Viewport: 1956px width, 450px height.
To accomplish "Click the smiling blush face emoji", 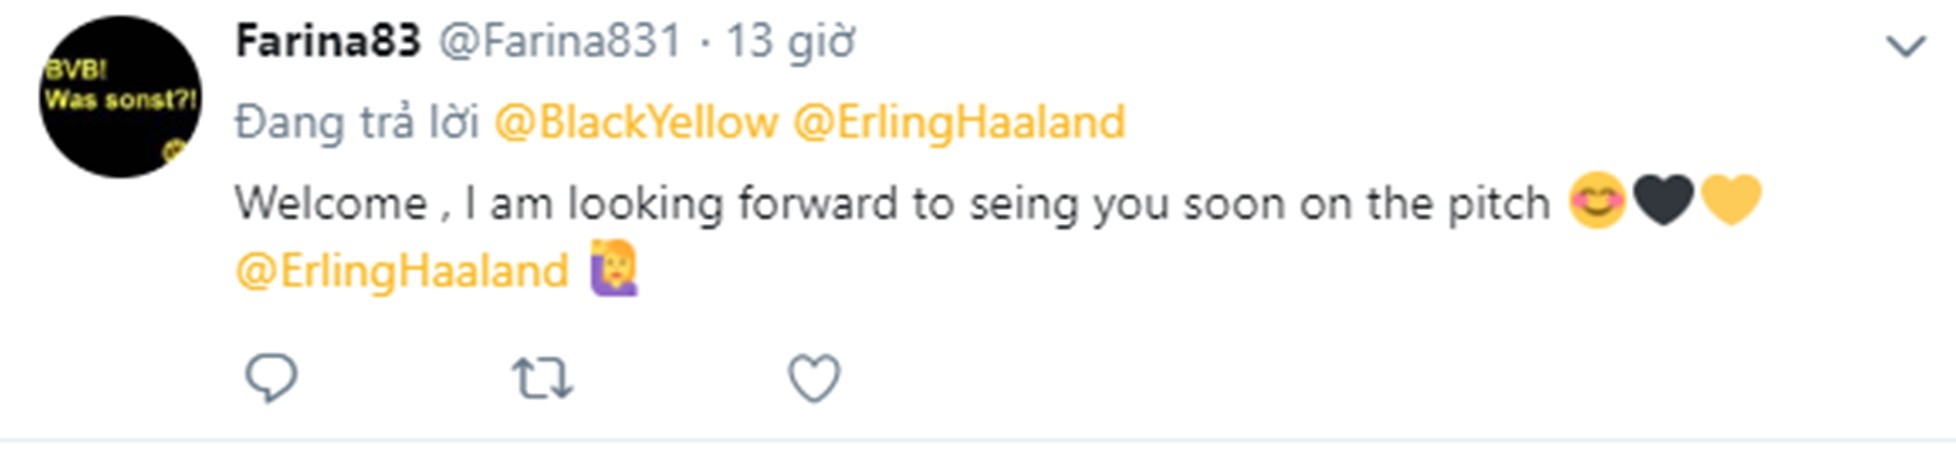I will (1597, 201).
